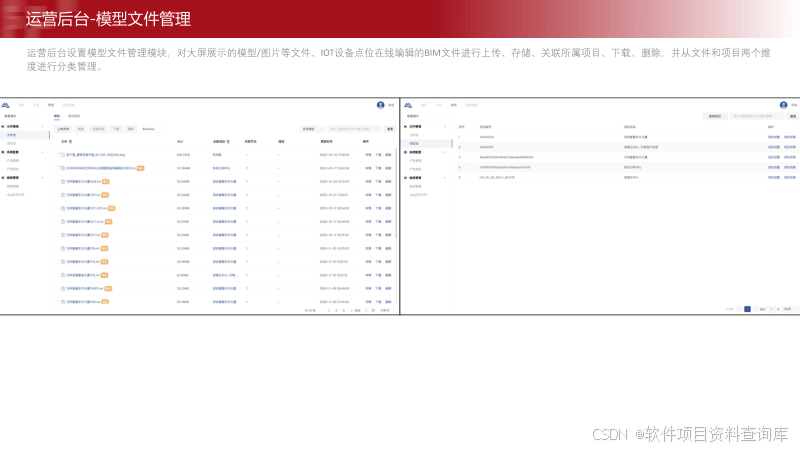Collapse the 系统配置 group chevron in left sidebar

(x=42, y=152)
